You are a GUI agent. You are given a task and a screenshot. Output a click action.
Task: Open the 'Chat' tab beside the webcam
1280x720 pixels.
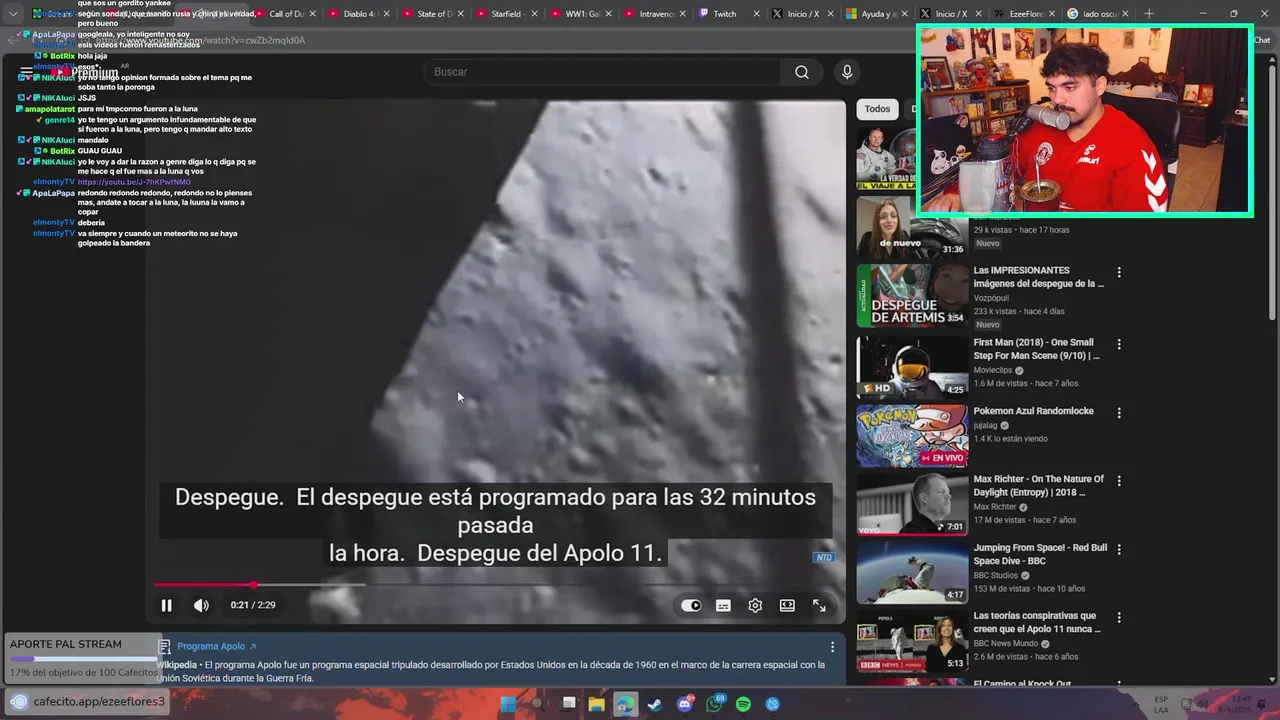[1262, 40]
